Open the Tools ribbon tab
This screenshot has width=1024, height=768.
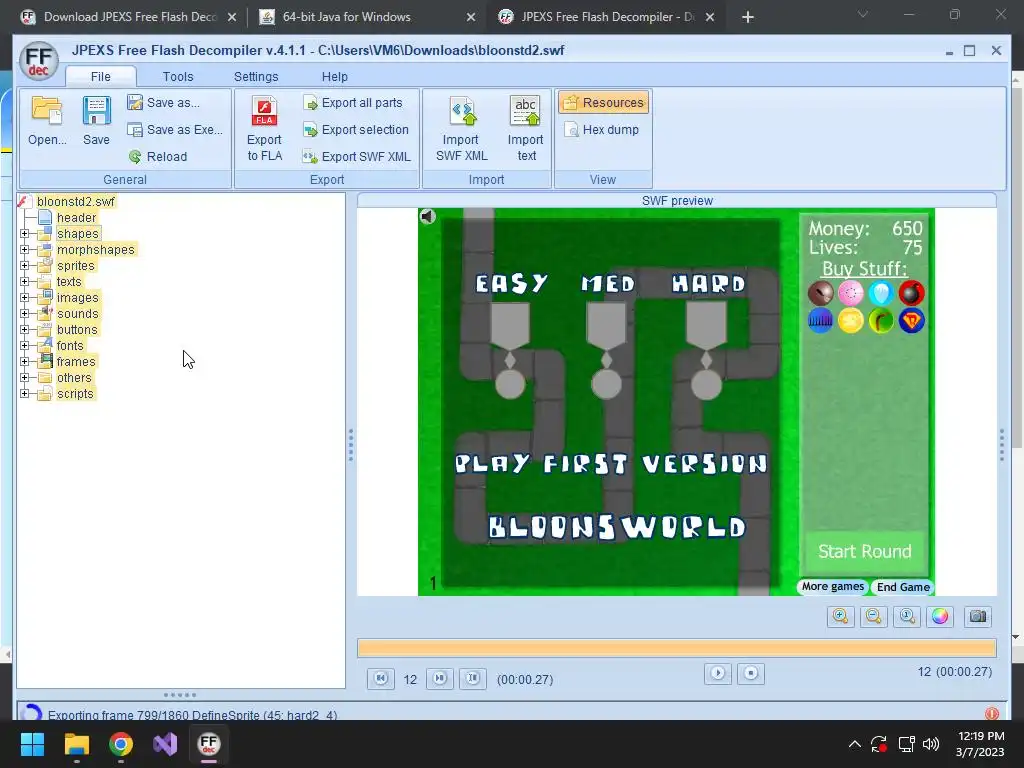click(x=178, y=76)
